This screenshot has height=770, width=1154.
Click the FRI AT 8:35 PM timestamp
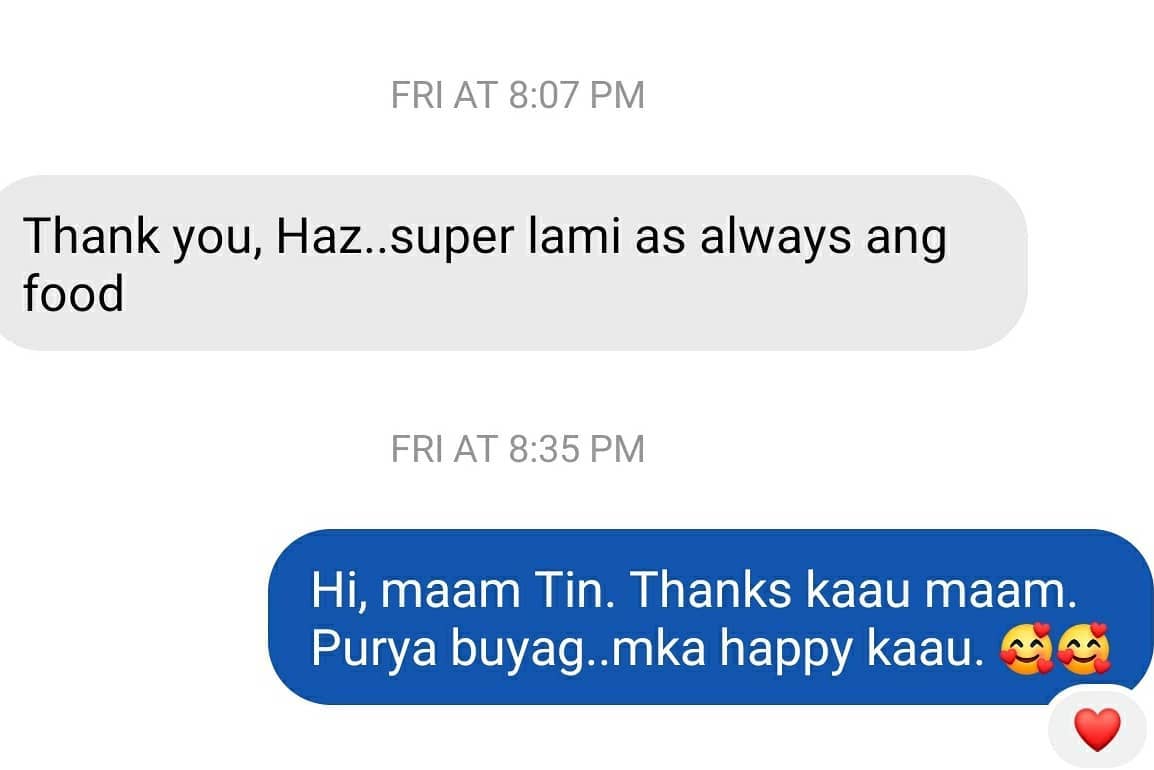point(517,449)
